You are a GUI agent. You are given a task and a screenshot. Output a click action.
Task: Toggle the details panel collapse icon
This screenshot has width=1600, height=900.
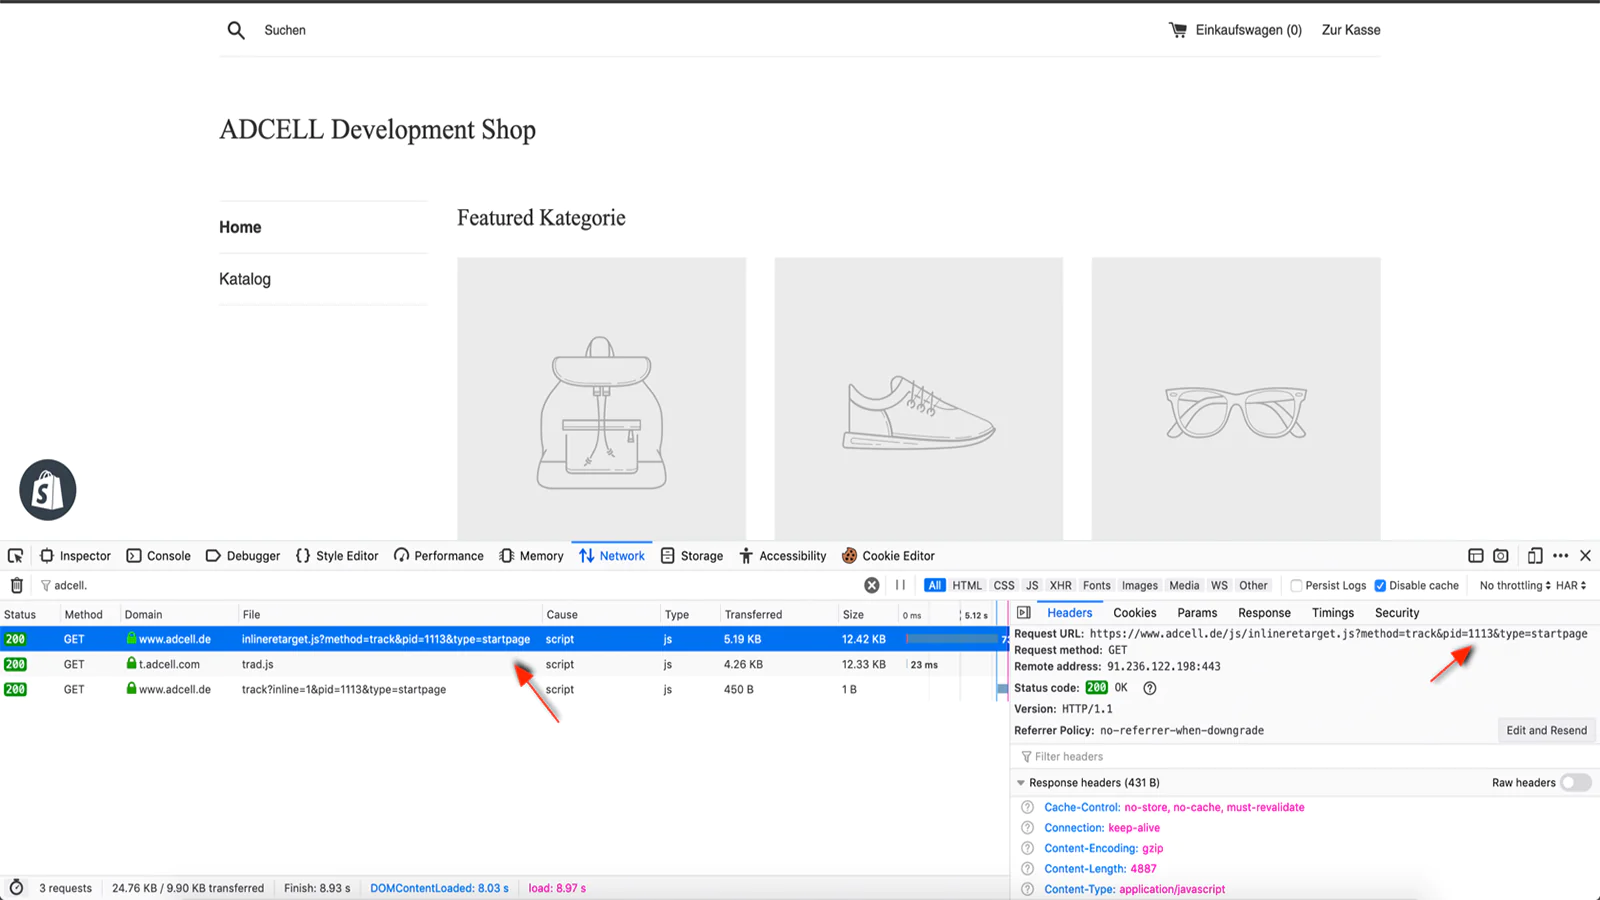[1024, 613]
